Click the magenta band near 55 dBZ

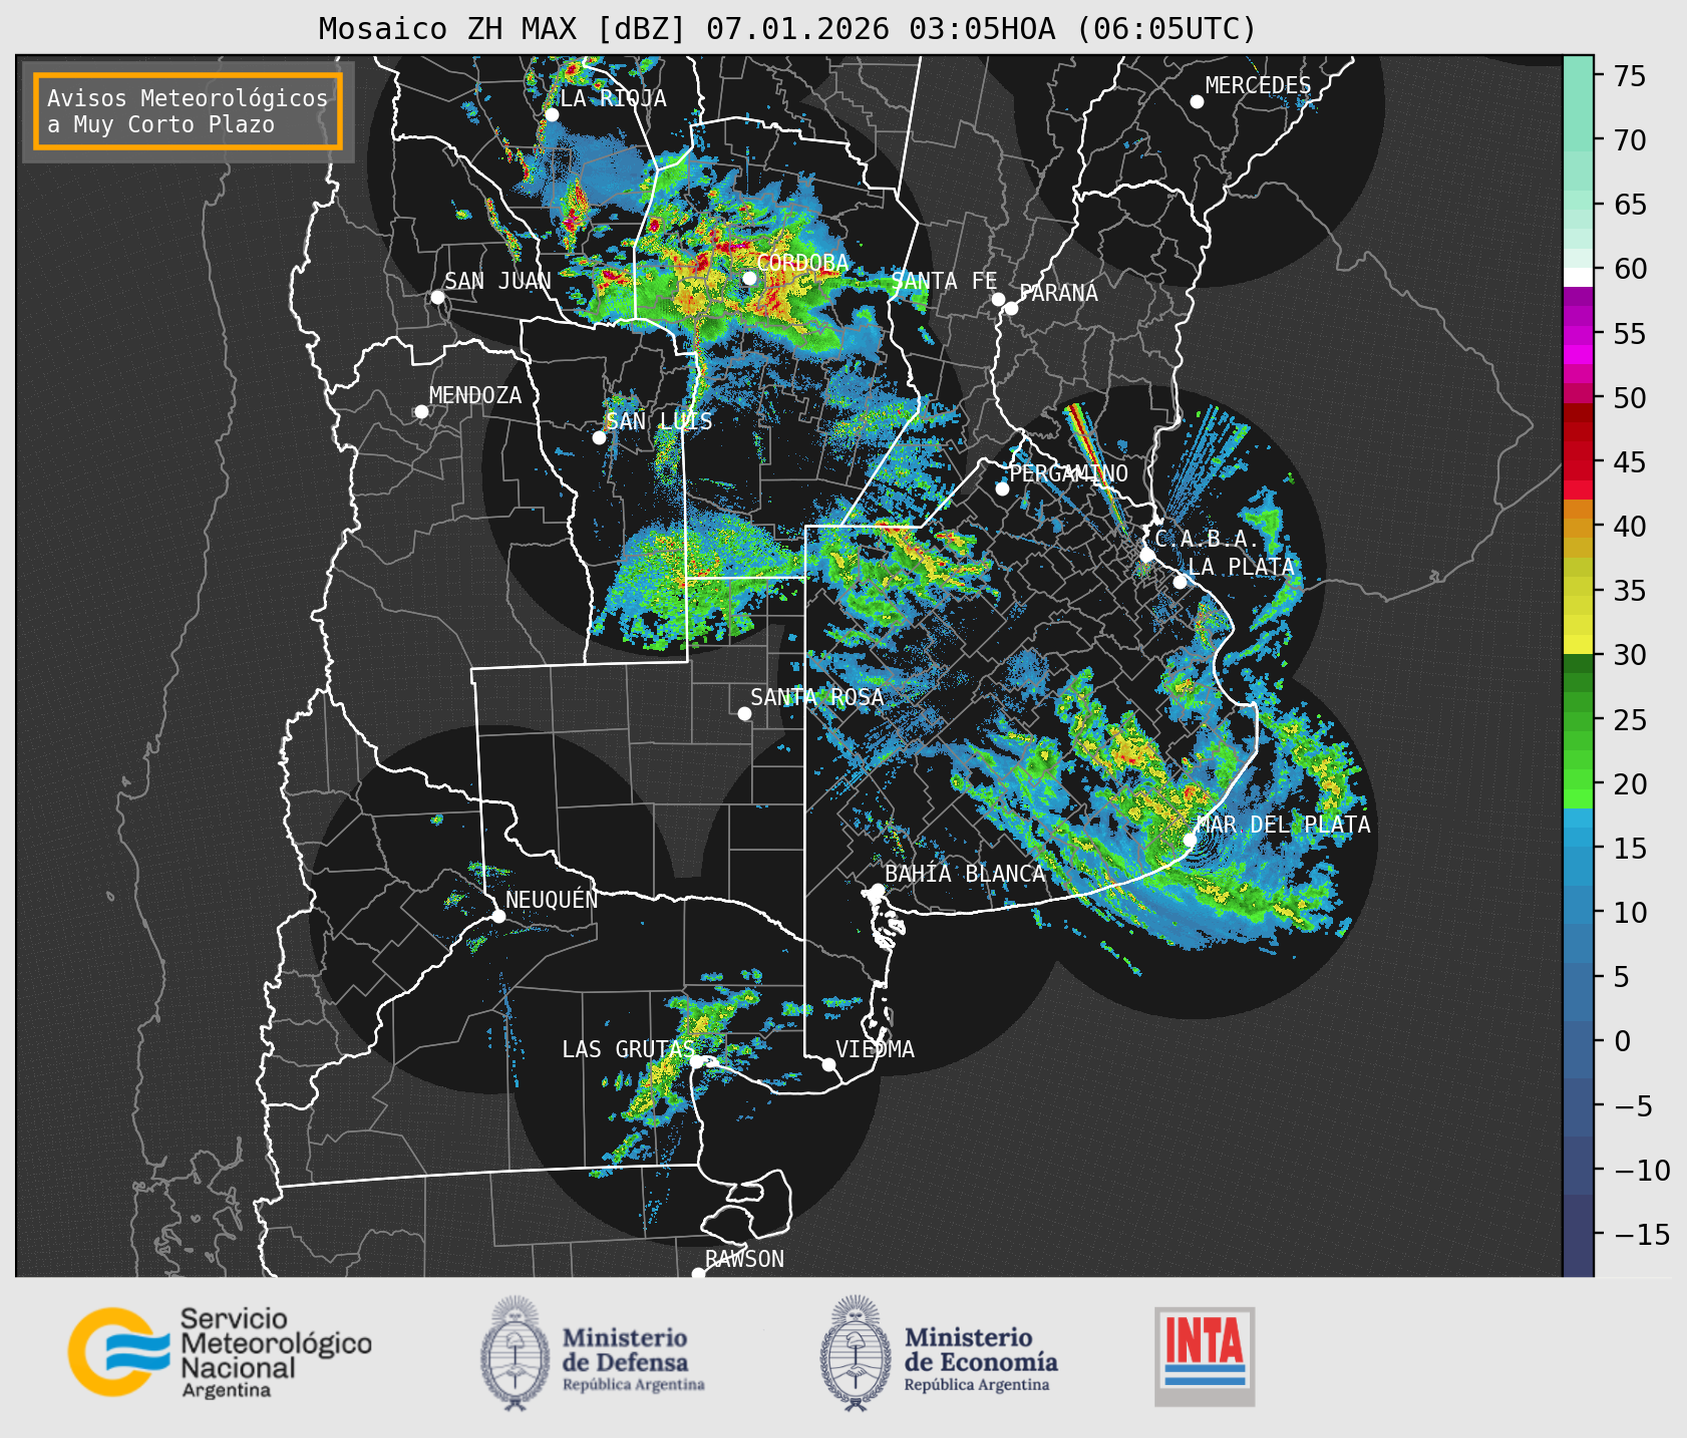pos(1577,333)
